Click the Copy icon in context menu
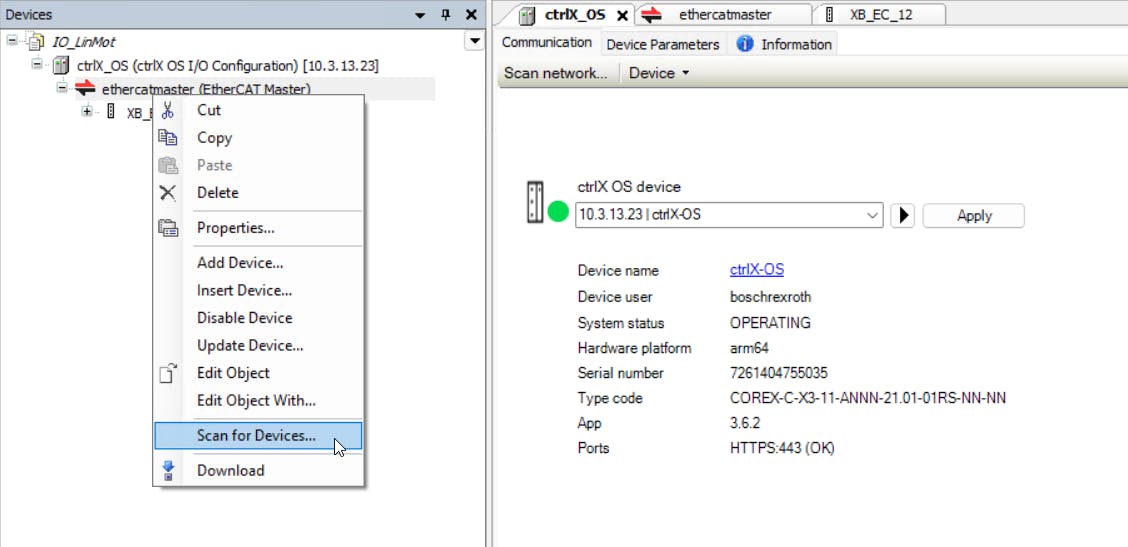The image size is (1128, 547). click(168, 138)
